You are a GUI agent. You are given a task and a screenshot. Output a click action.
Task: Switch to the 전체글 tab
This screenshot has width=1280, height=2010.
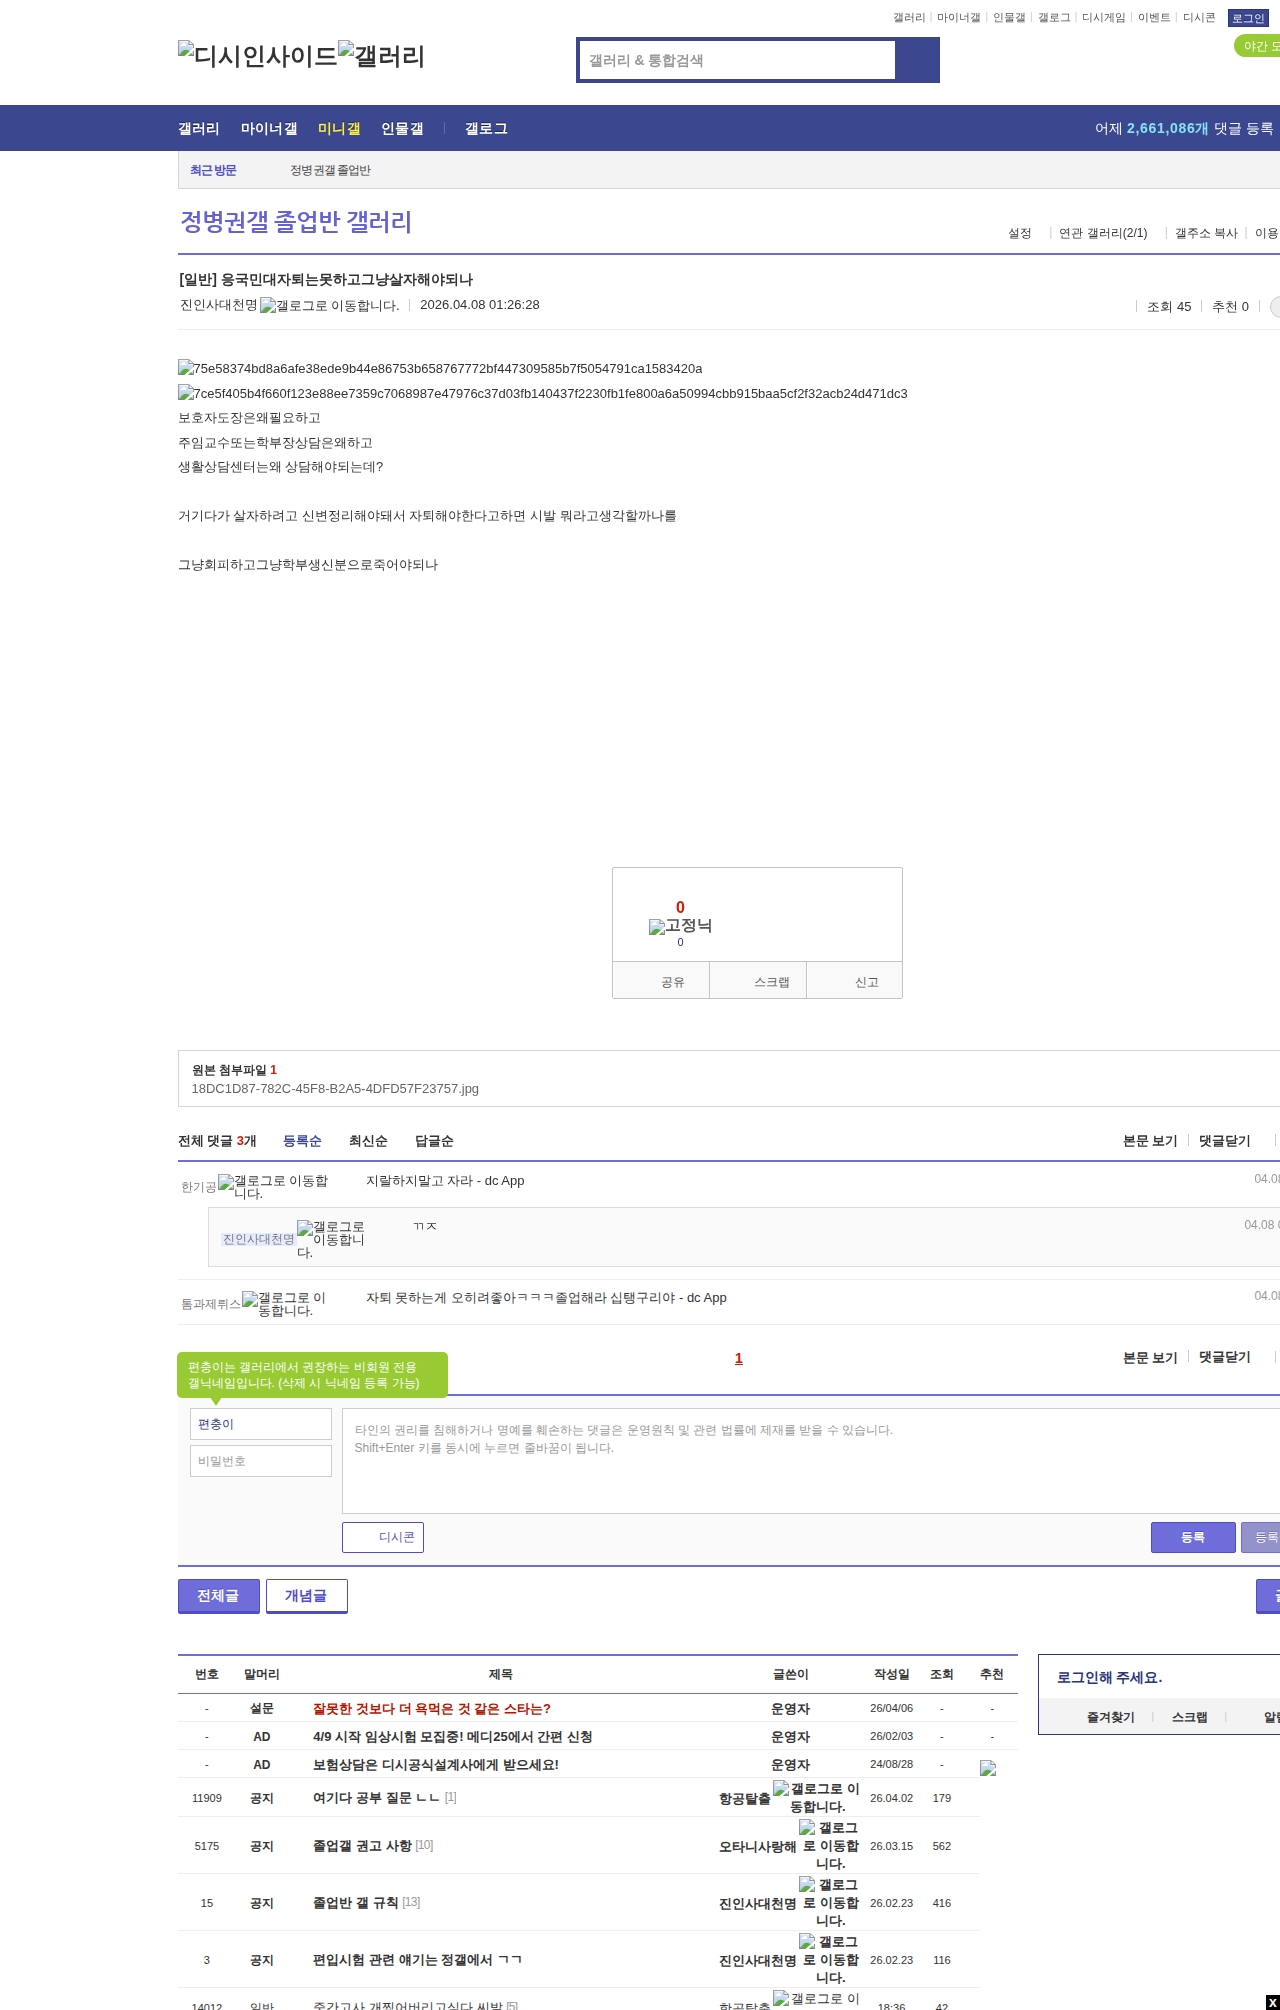click(219, 1596)
